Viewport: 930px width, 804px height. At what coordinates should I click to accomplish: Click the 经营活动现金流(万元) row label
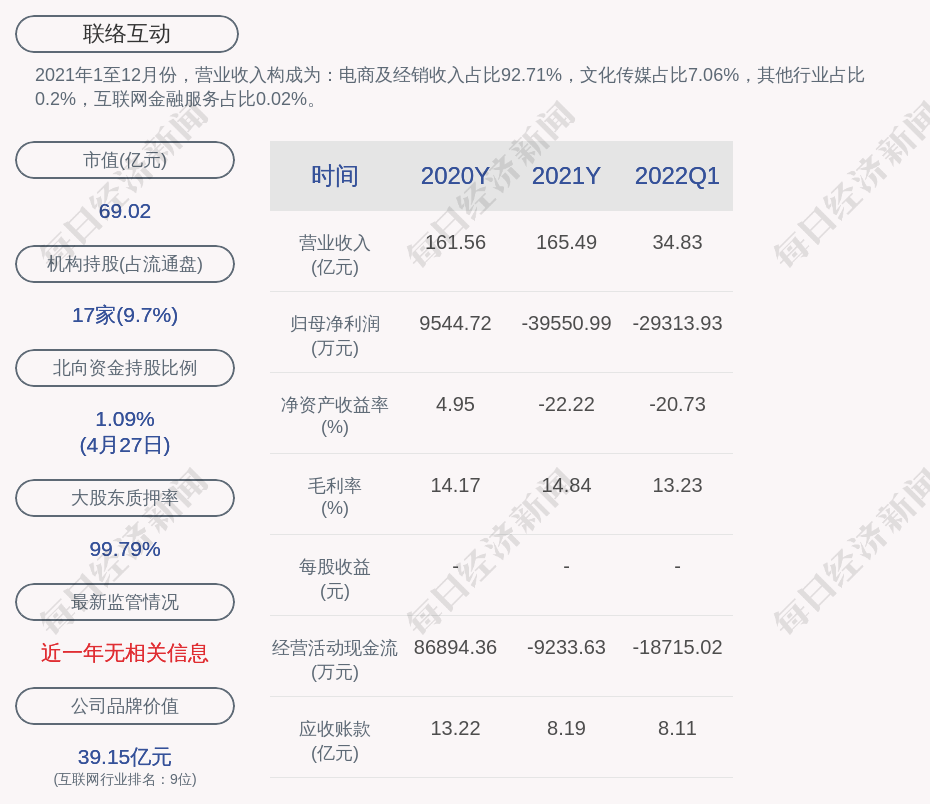point(335,660)
